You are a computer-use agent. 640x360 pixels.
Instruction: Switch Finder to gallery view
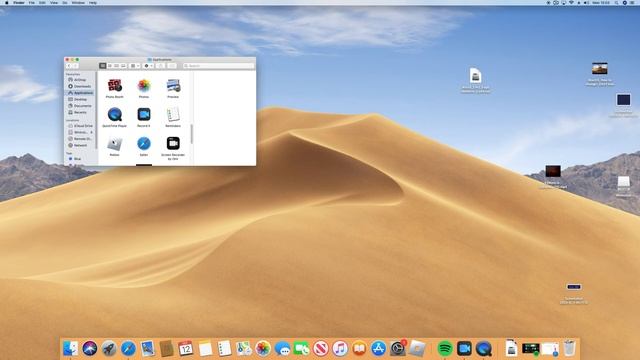[x=123, y=66]
